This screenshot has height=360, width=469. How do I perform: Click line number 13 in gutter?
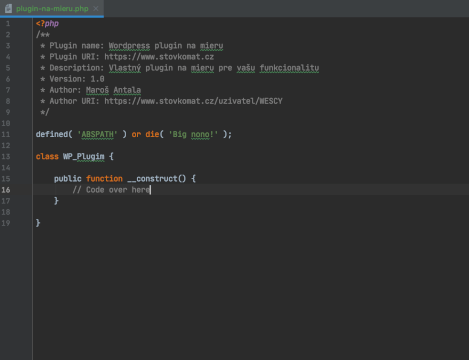click(6, 157)
